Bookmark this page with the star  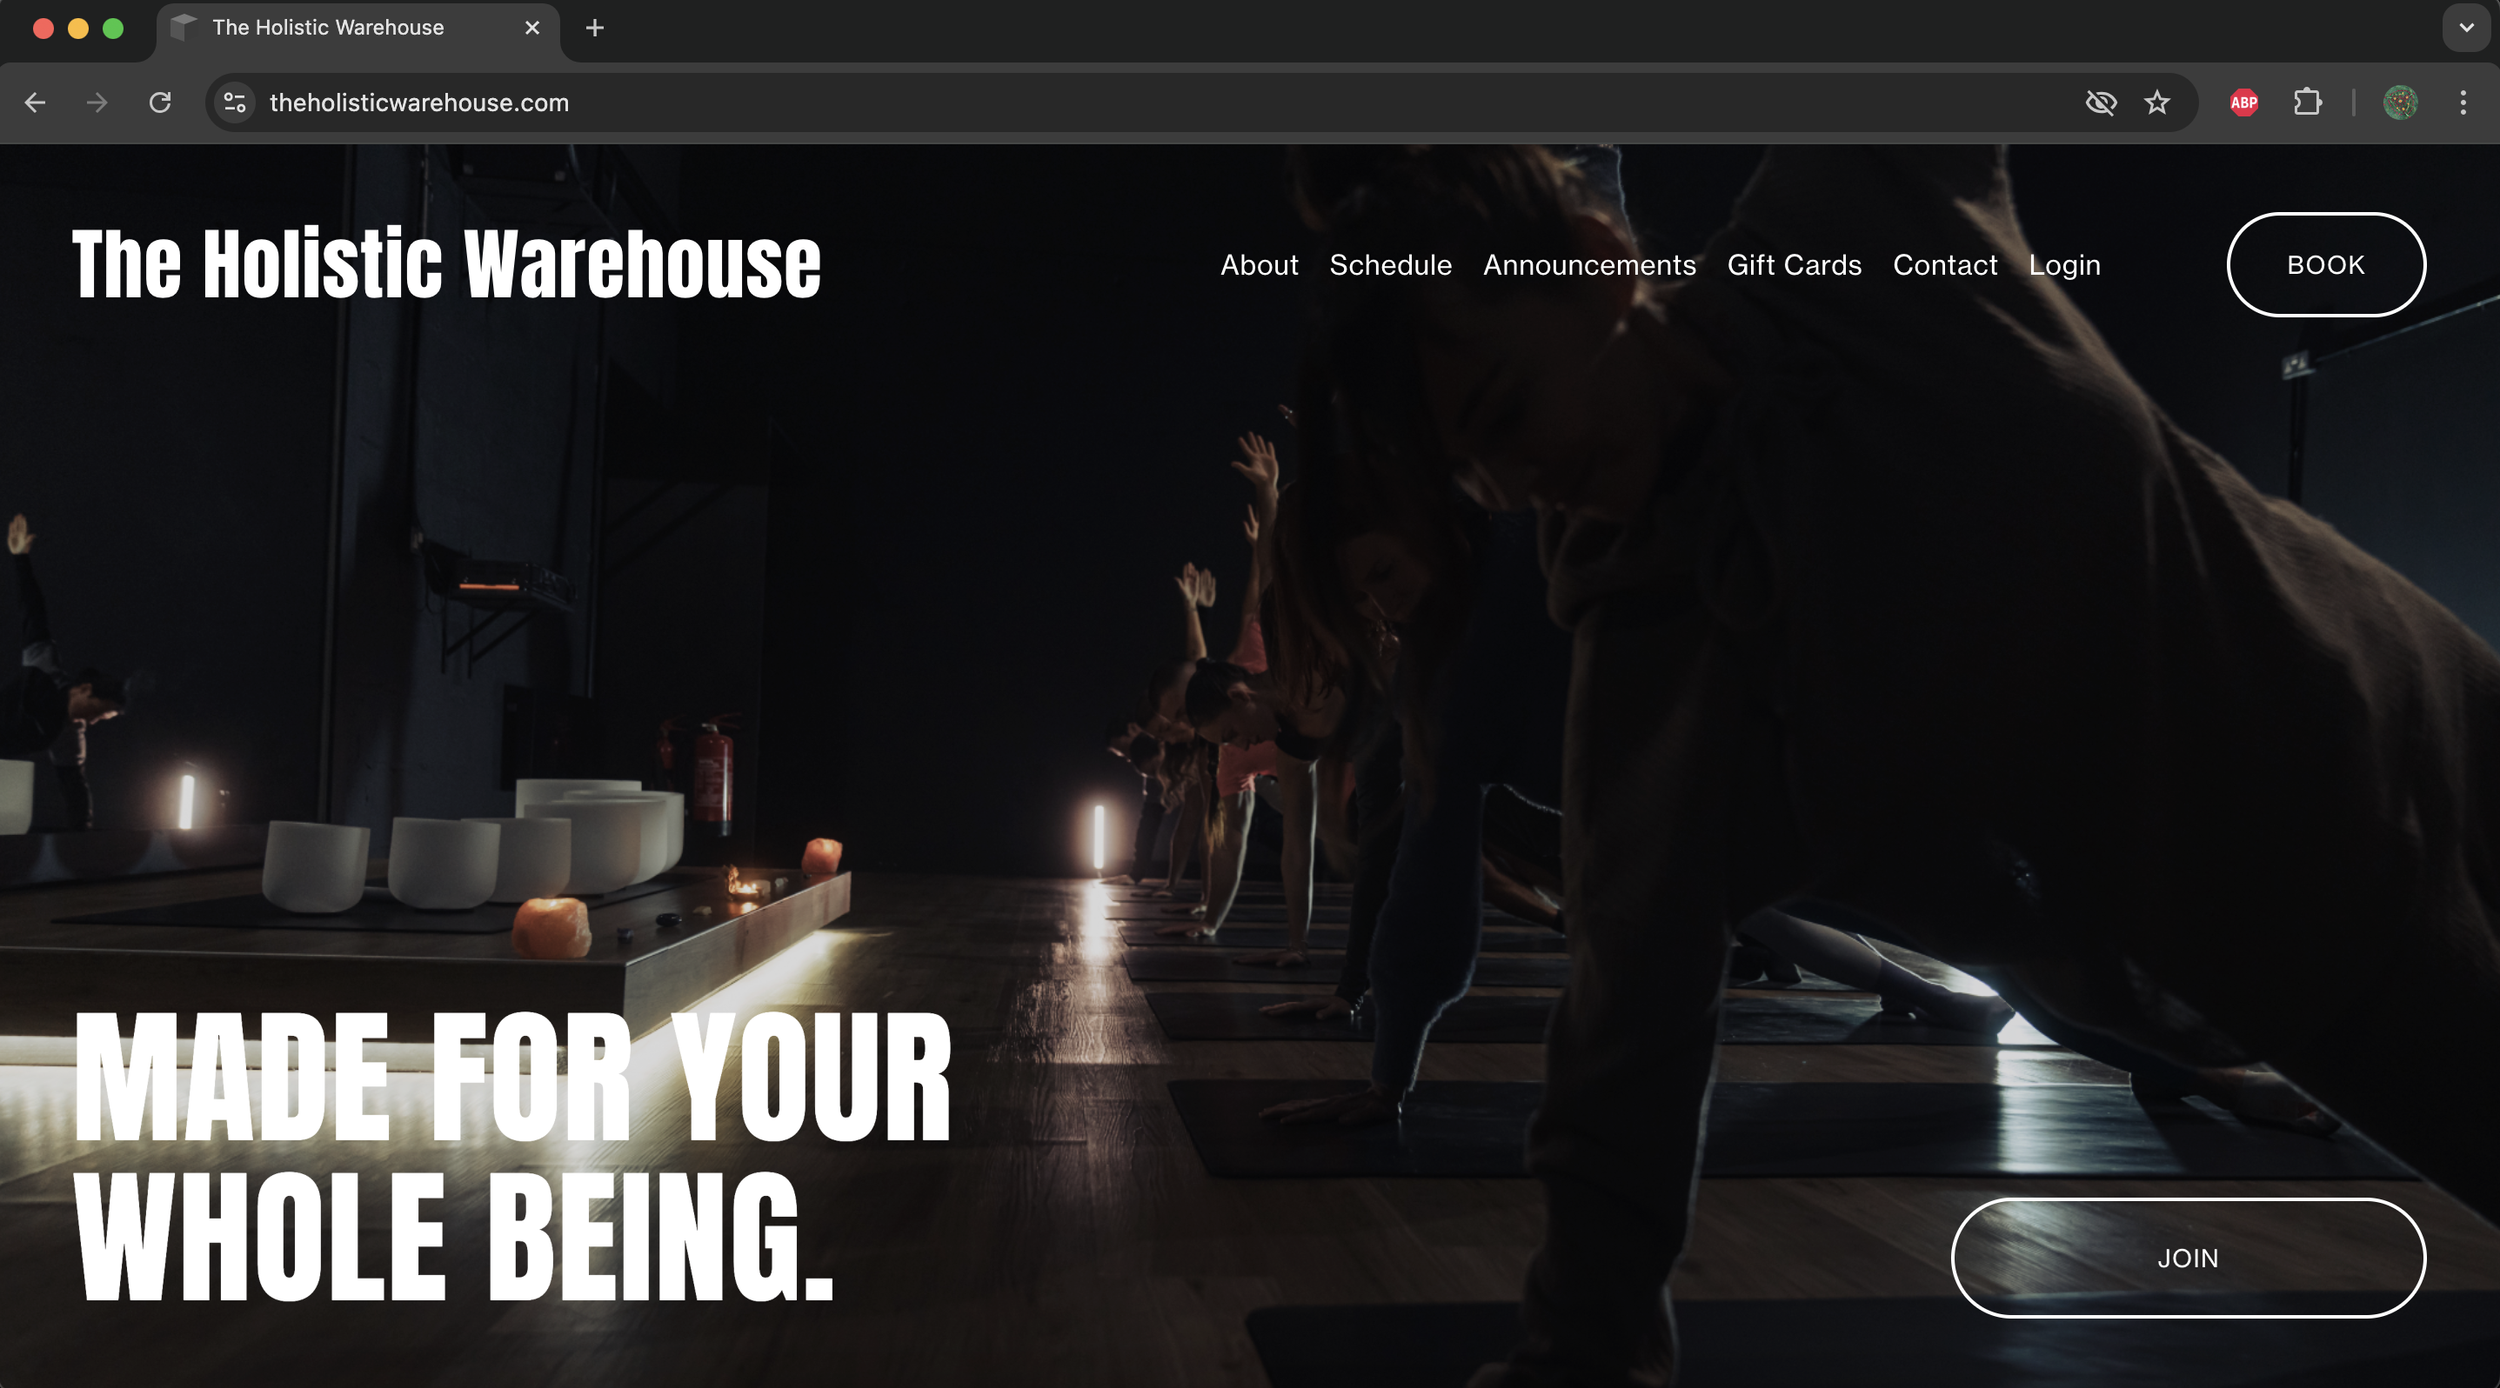coord(2157,103)
